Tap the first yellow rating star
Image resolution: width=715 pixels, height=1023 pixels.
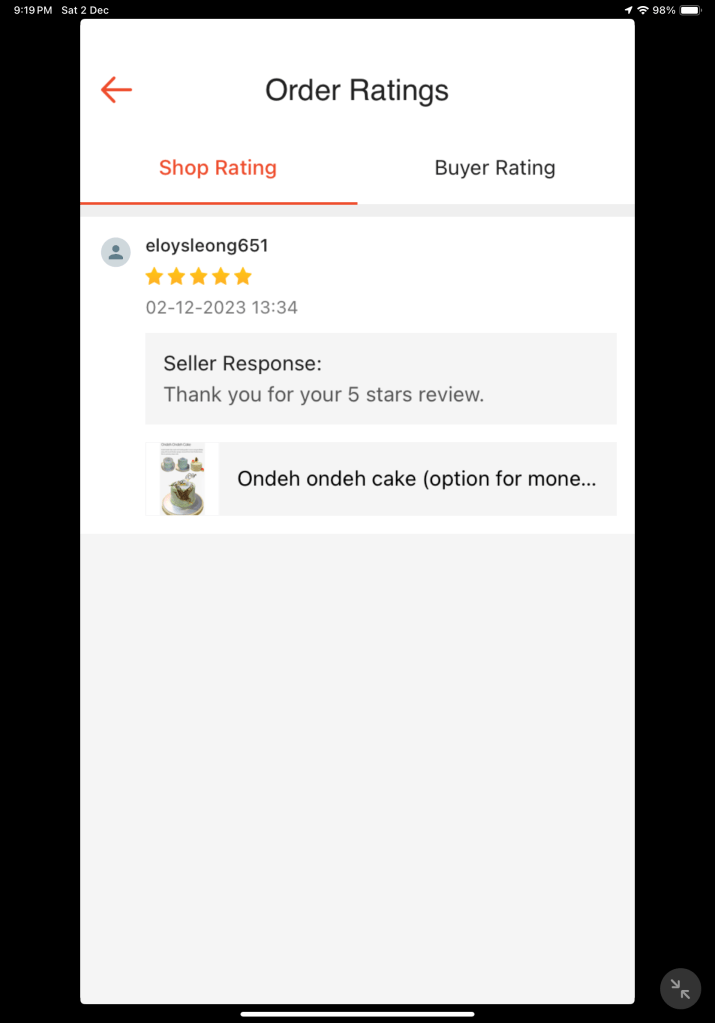[x=154, y=277]
